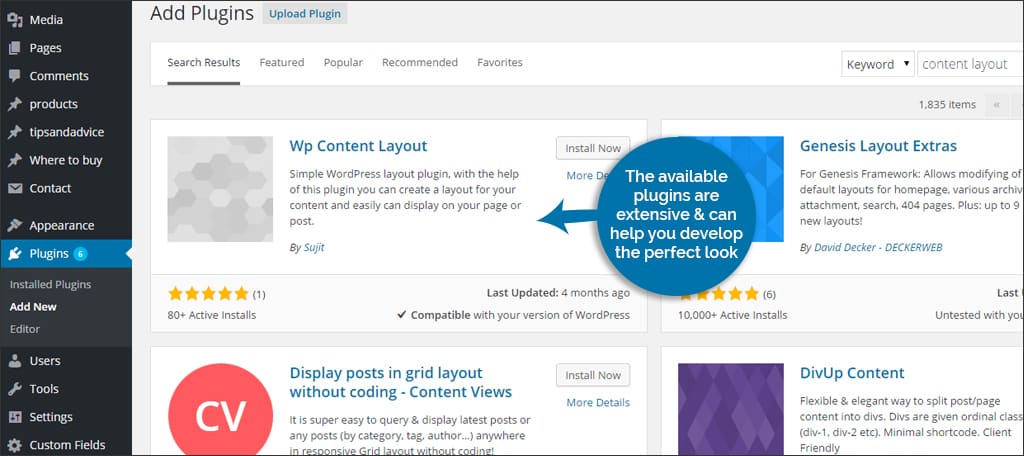Screen dimensions: 1024x456
Task: Click the Pages icon in sidebar
Action: [14, 48]
